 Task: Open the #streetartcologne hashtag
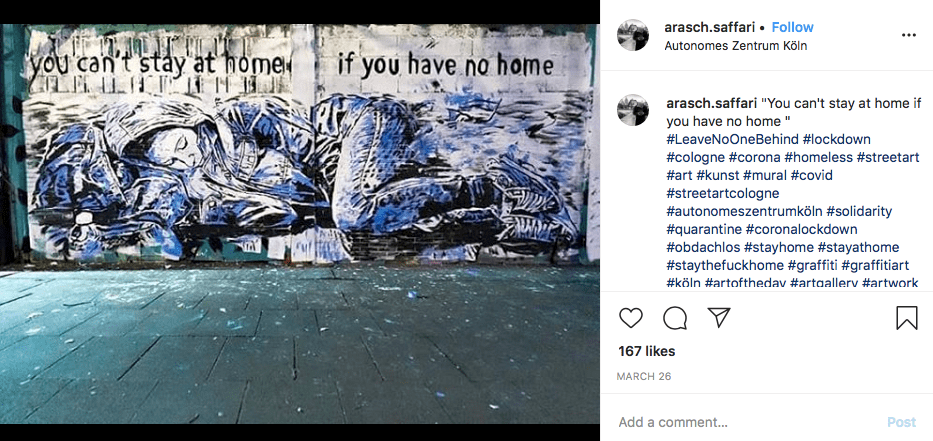click(x=723, y=193)
